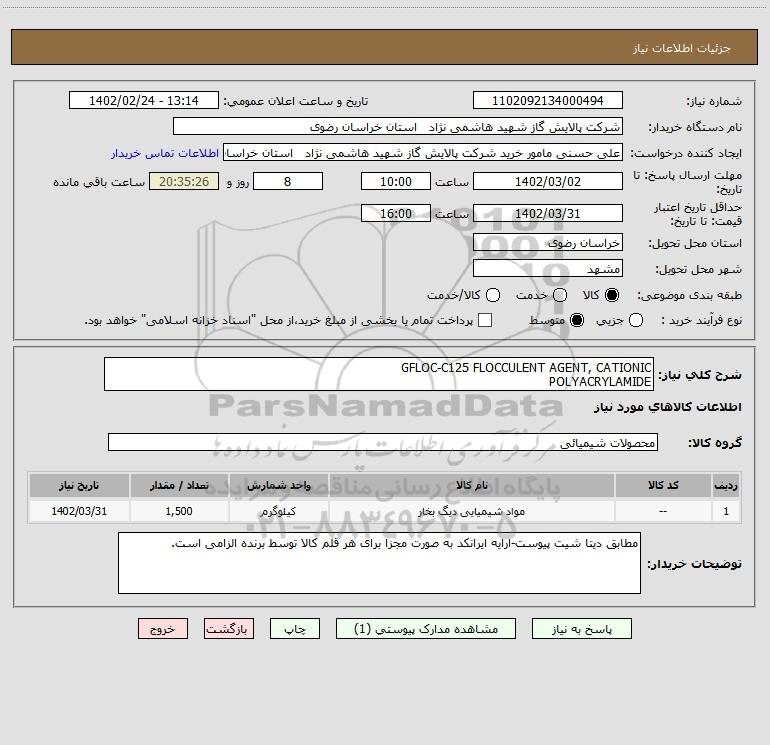This screenshot has width=770, height=745.
Task: Click the days remaining field 8
Action: click(x=288, y=181)
